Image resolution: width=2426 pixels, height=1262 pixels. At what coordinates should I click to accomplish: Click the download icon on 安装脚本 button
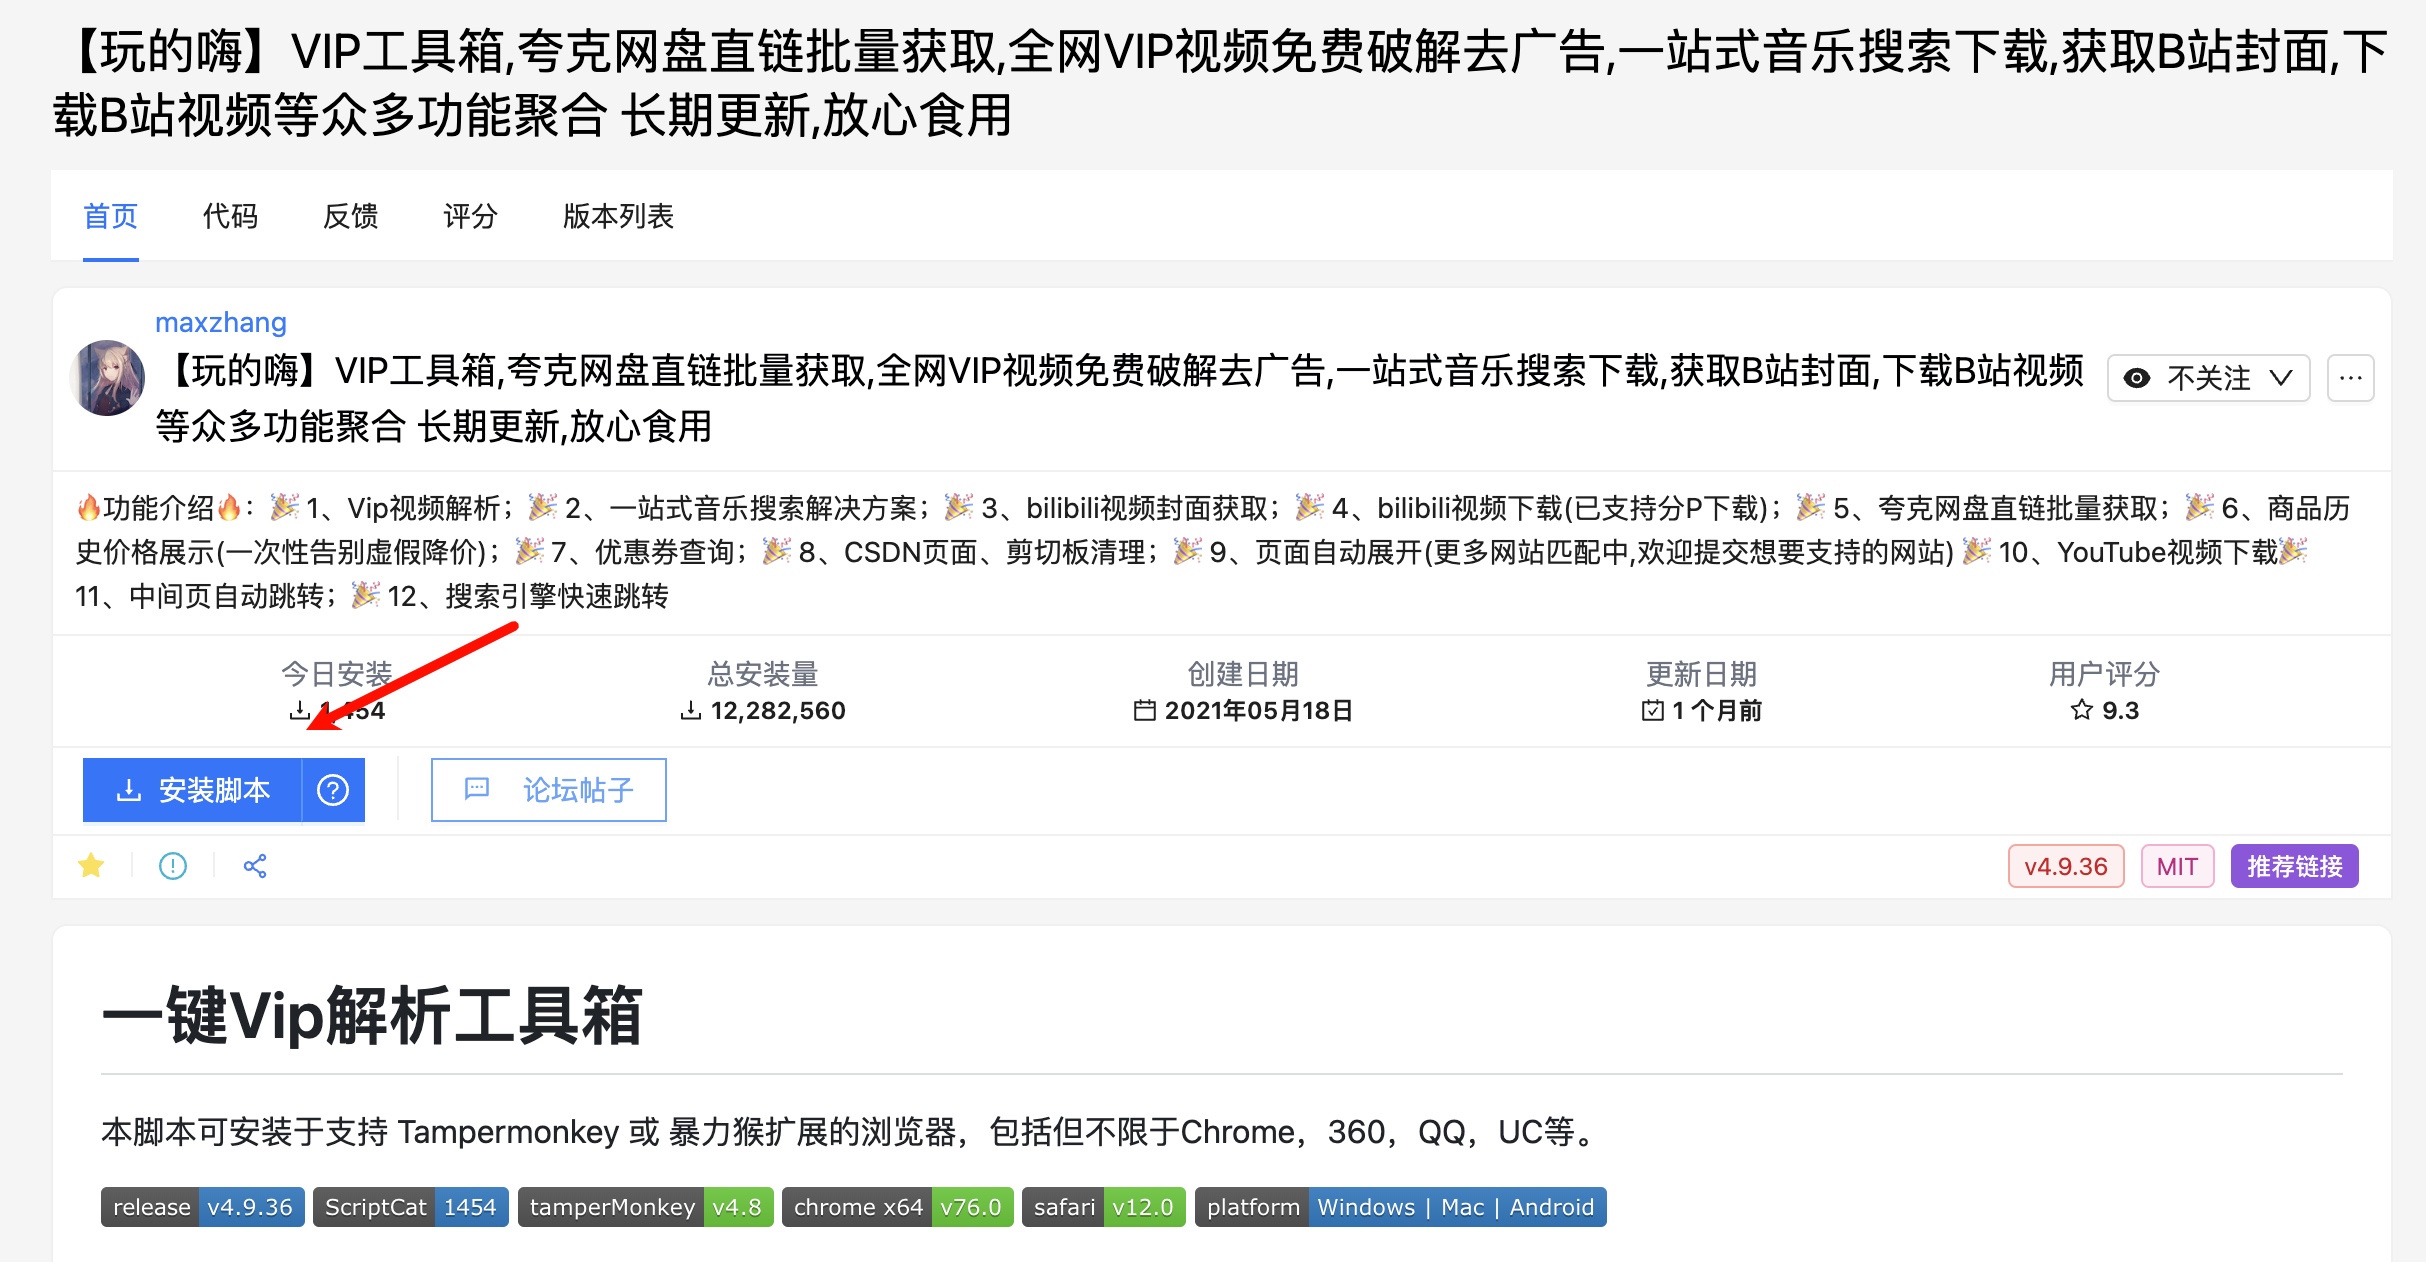pyautogui.click(x=127, y=790)
